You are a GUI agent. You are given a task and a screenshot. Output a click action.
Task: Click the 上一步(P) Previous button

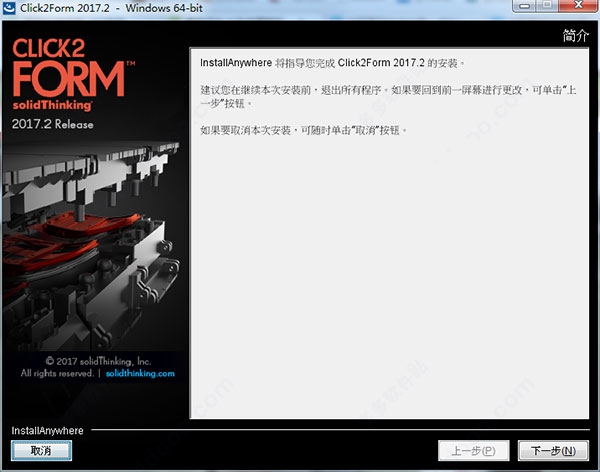click(473, 451)
